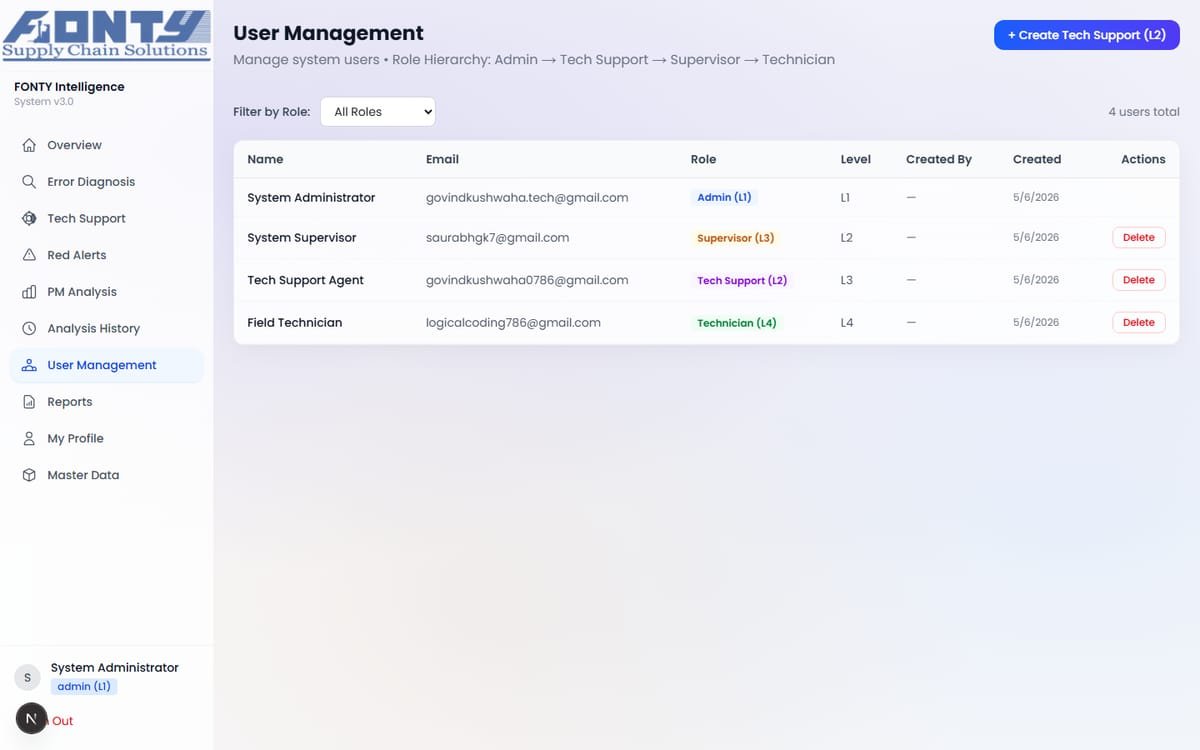Click the Technician (L4) role badge
This screenshot has height=750, width=1200.
pyautogui.click(x=737, y=323)
